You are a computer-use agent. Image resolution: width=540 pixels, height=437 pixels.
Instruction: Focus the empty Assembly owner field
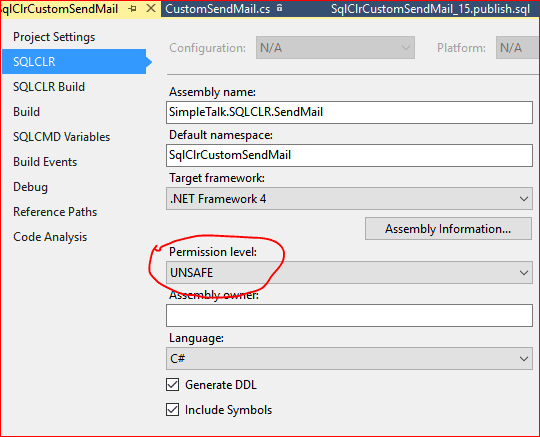point(349,315)
